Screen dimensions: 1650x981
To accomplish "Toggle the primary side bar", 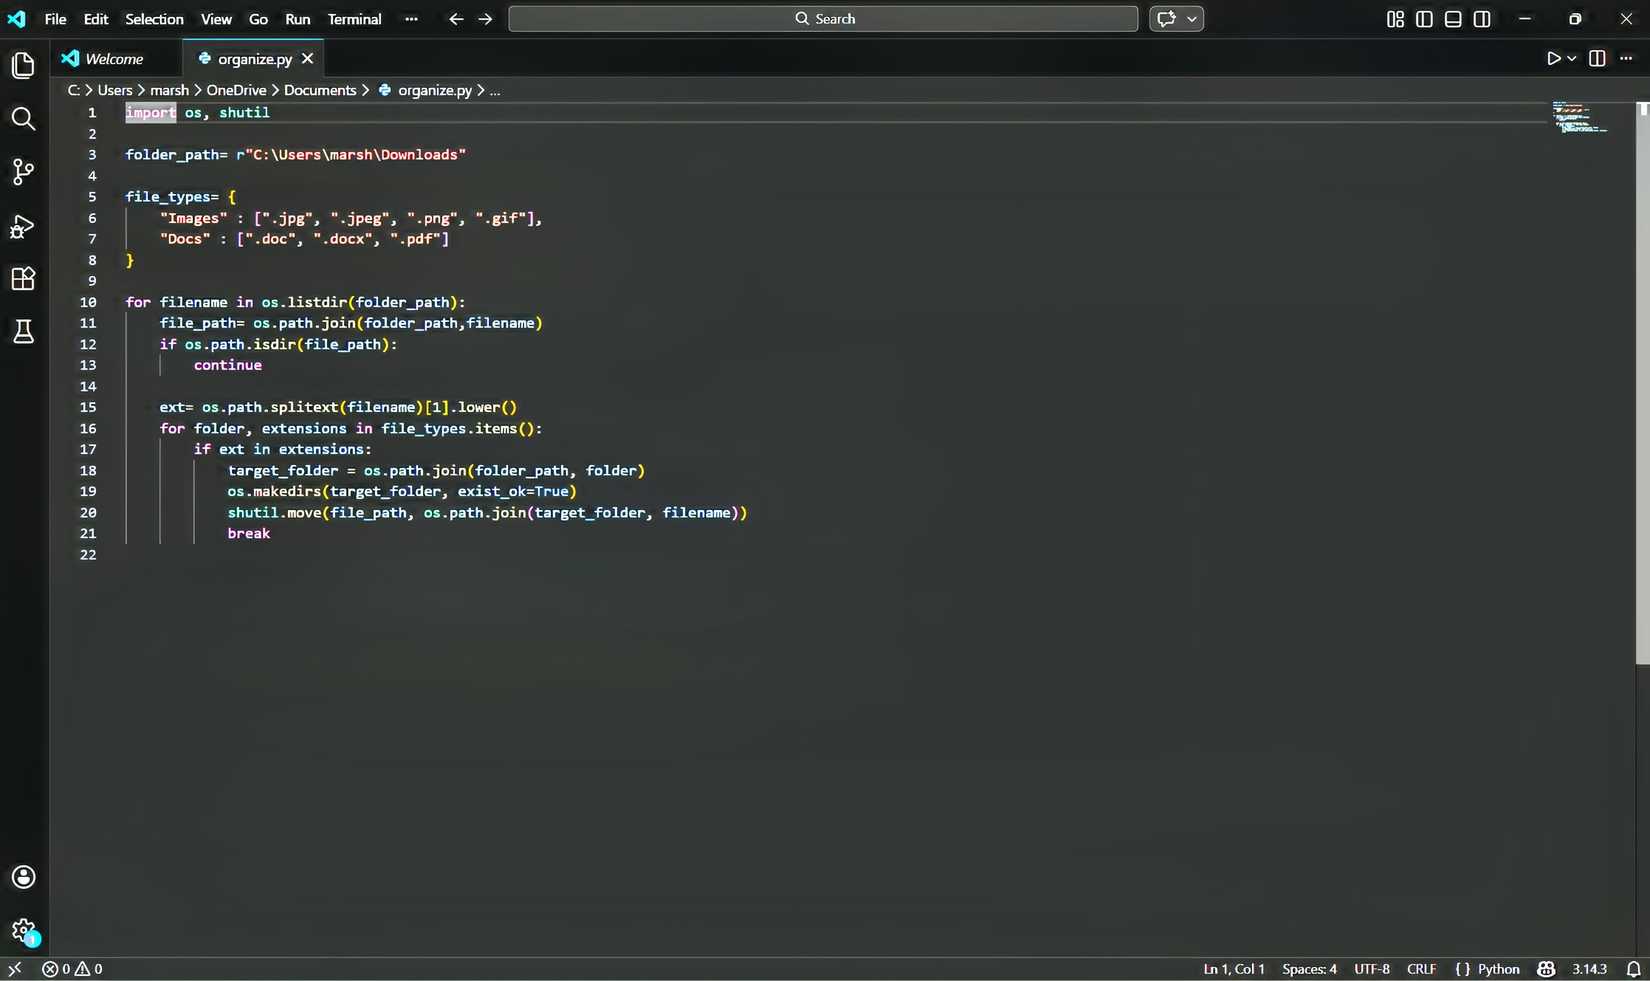I will point(1424,19).
